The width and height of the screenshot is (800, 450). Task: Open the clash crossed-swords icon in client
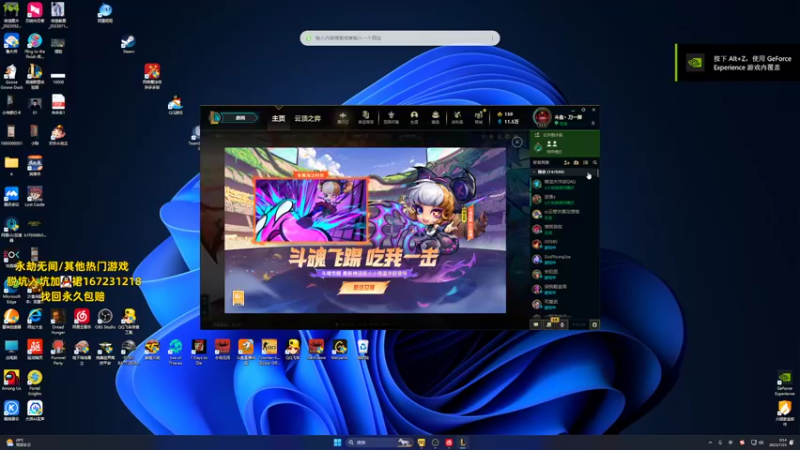coord(342,117)
